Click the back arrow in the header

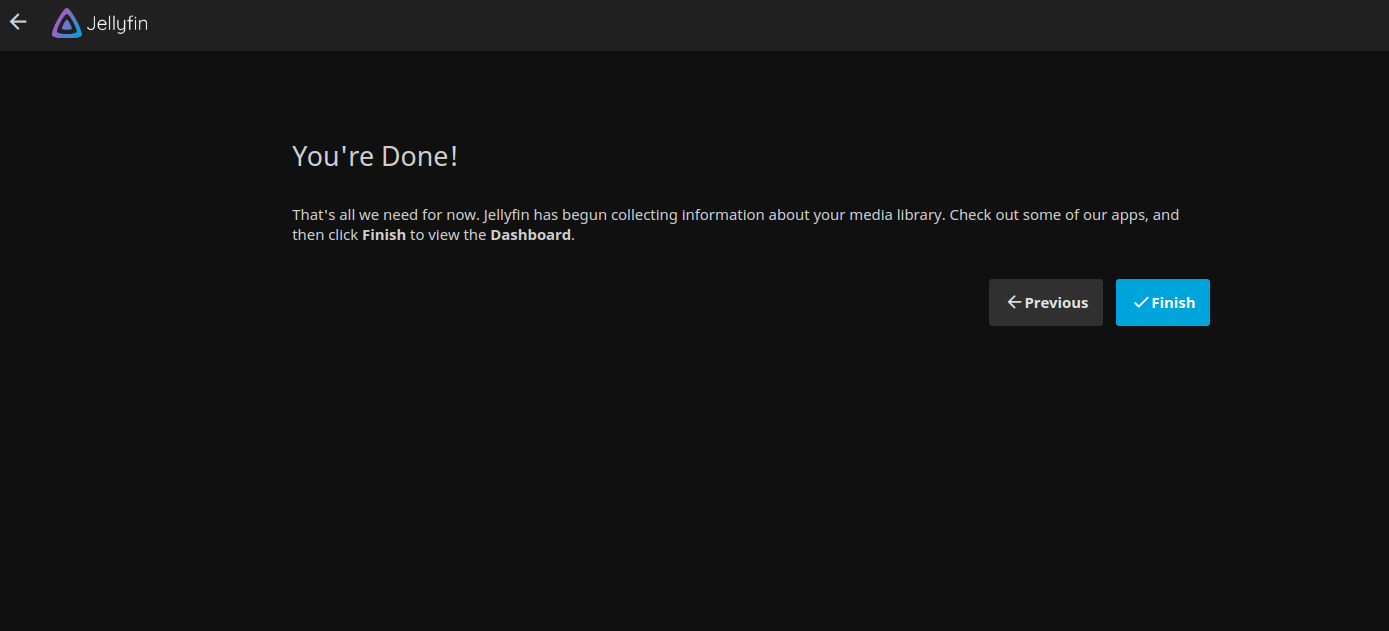coord(18,22)
